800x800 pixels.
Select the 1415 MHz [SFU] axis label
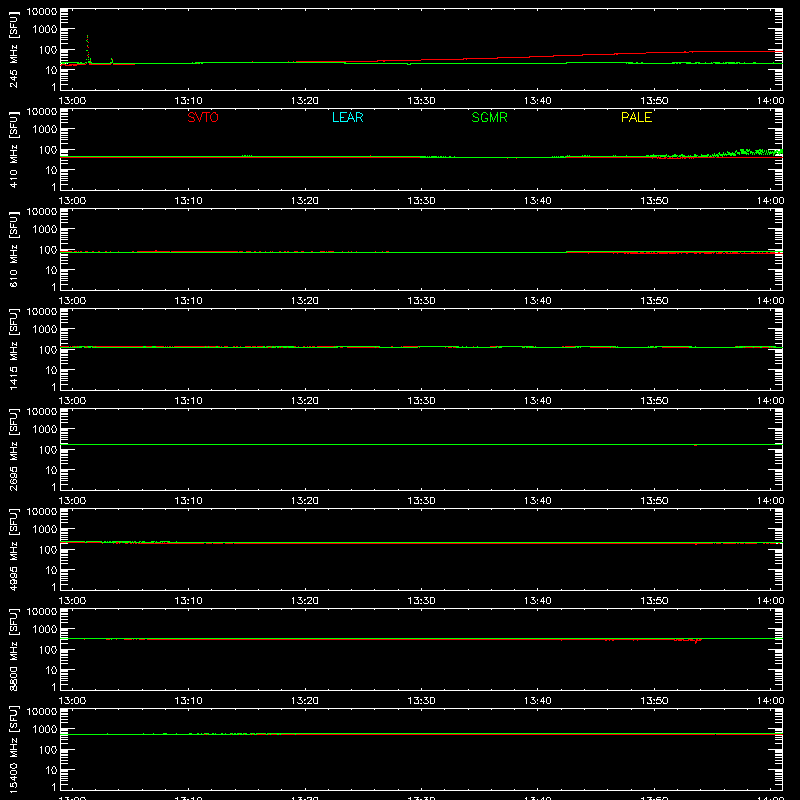click(13, 349)
